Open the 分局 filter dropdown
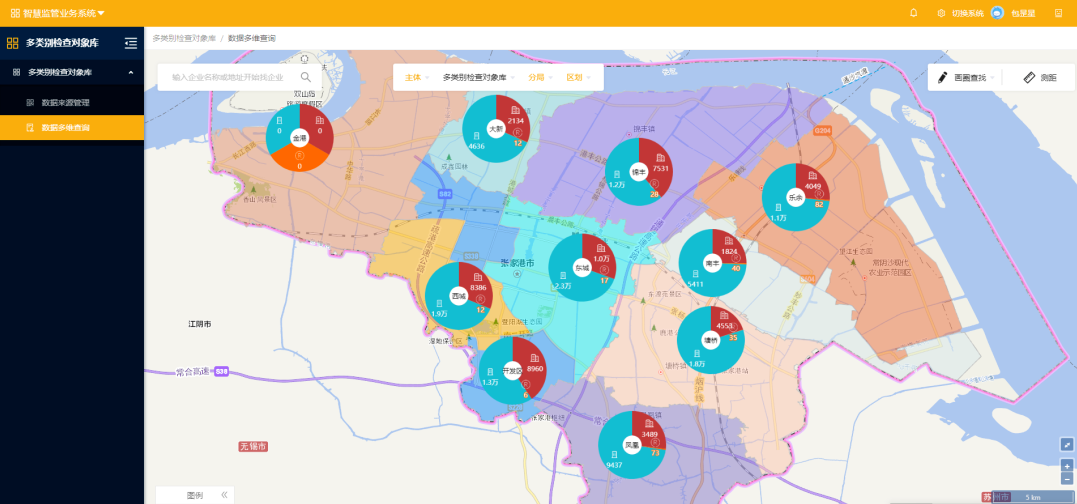This screenshot has width=1077, height=504. [x=540, y=78]
